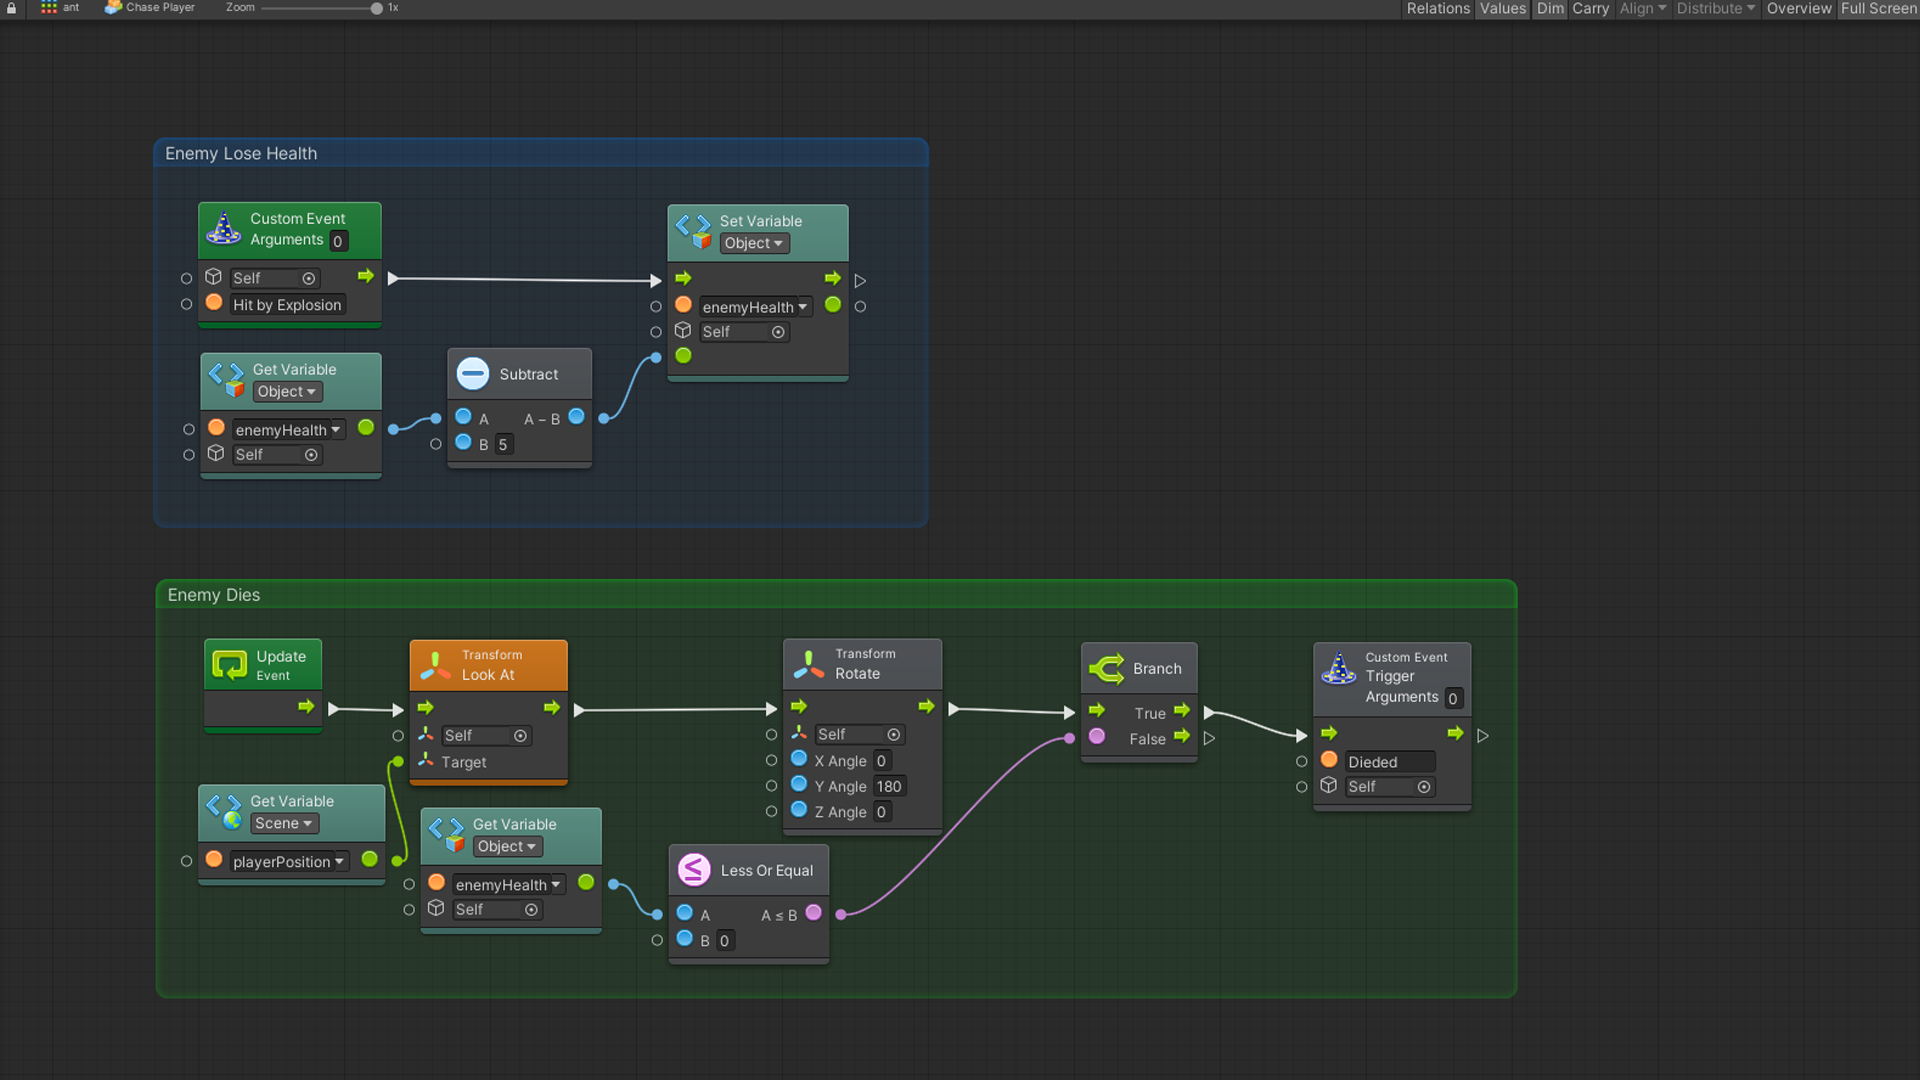Click Get Variable Scene globe icon
Viewport: 1920px width, 1080px height.
(x=224, y=812)
